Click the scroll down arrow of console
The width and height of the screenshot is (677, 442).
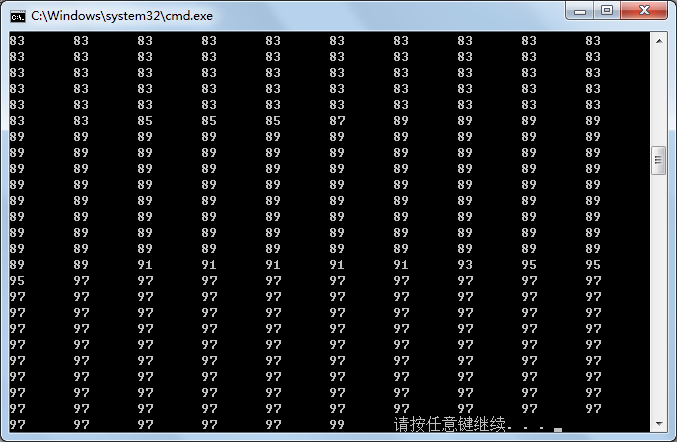(x=659, y=424)
